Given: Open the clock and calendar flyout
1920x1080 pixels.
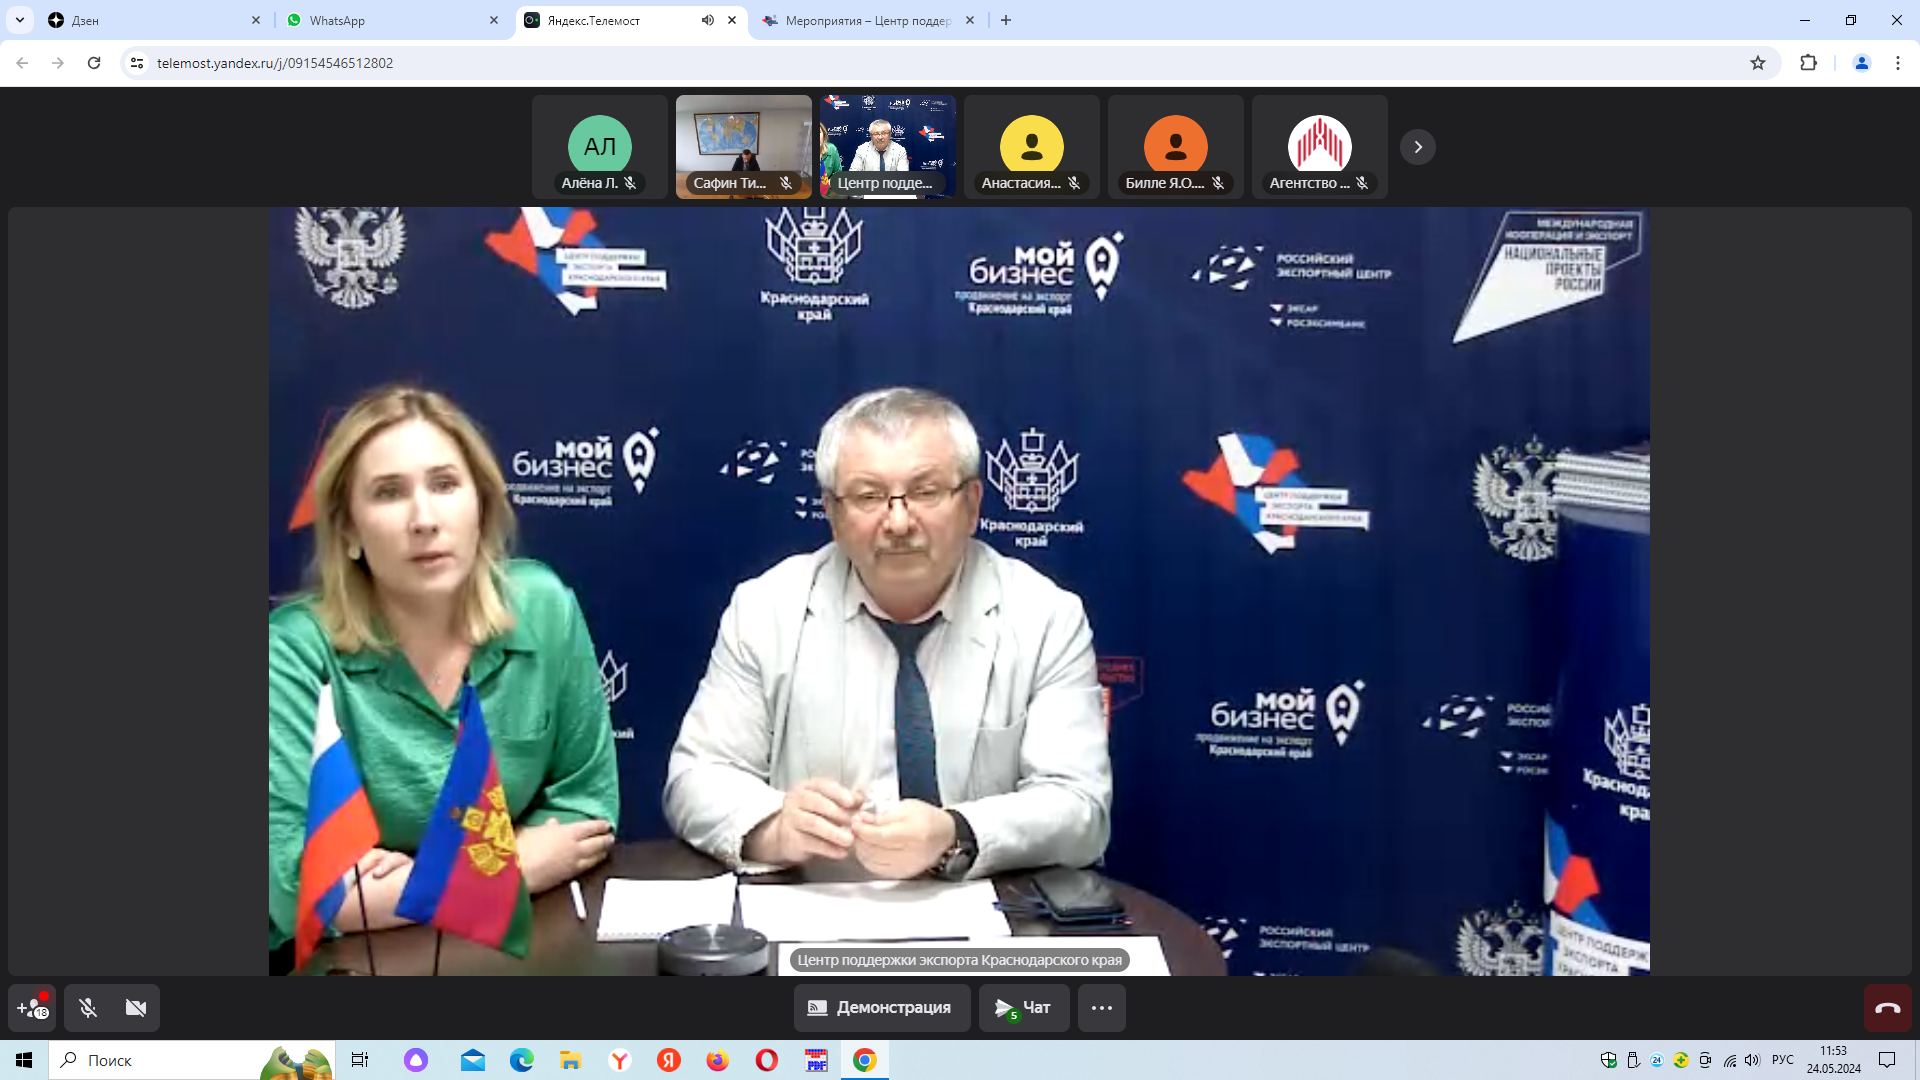Looking at the screenshot, I should (x=1834, y=1060).
